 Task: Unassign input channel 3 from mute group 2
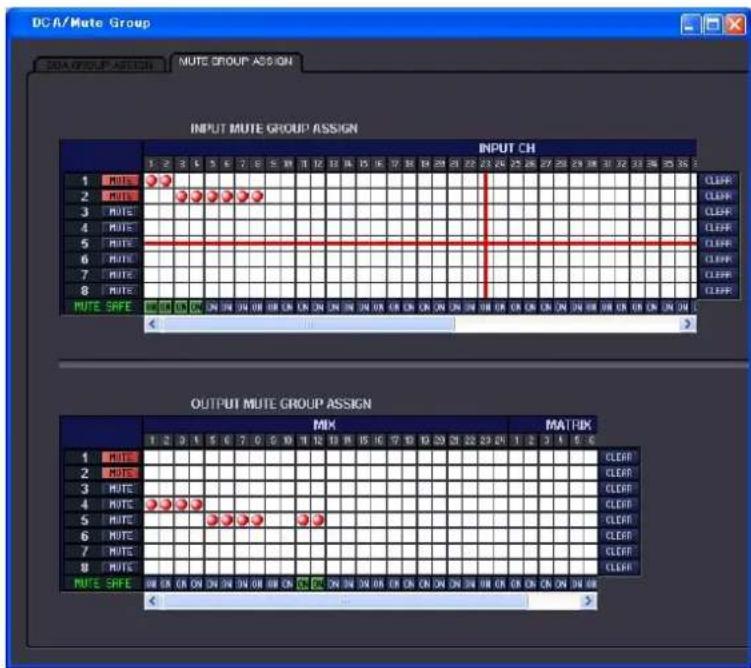tap(182, 196)
